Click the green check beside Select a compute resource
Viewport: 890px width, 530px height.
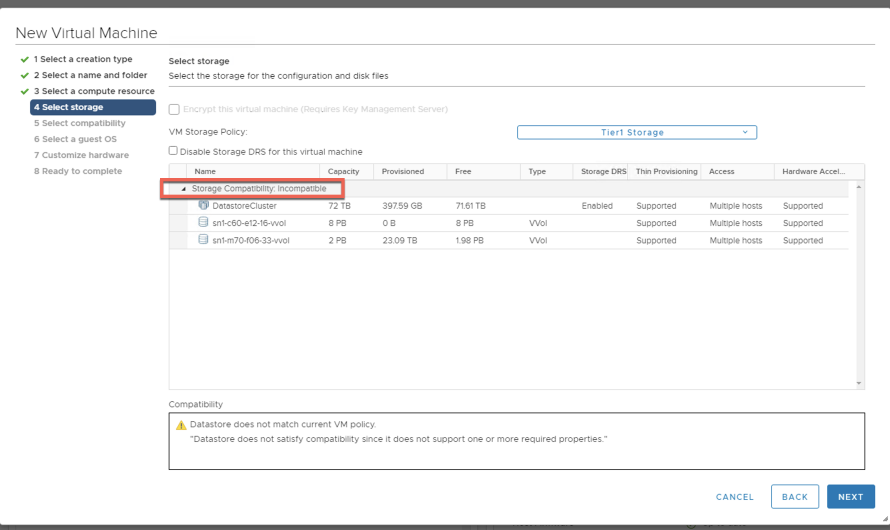(24, 92)
